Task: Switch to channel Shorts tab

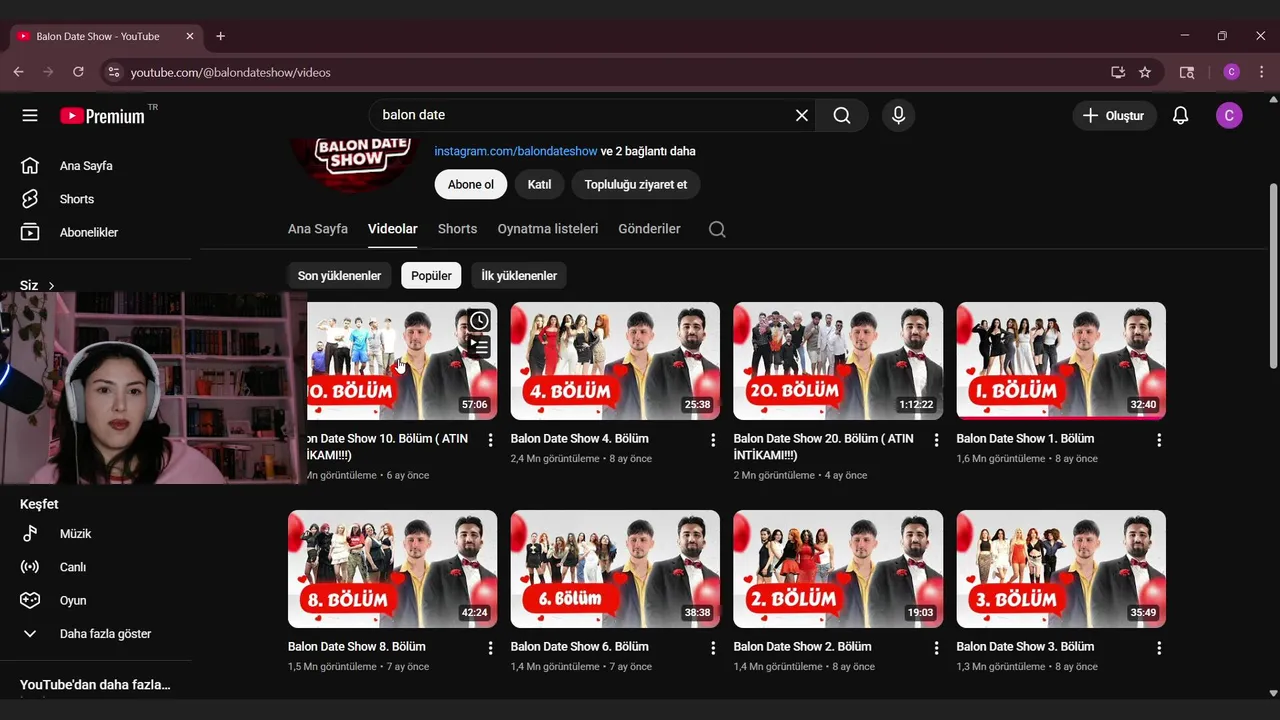Action: [x=457, y=229]
